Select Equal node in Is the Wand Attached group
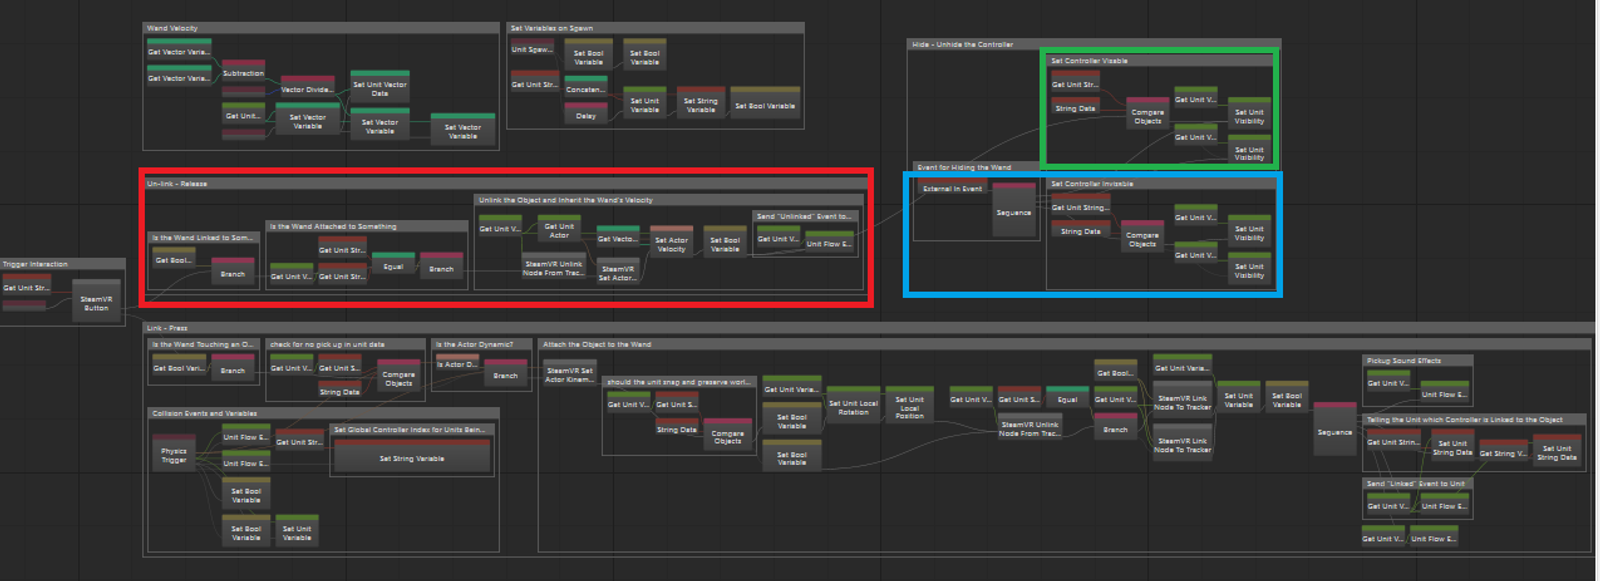The height and width of the screenshot is (581, 1600). (393, 263)
